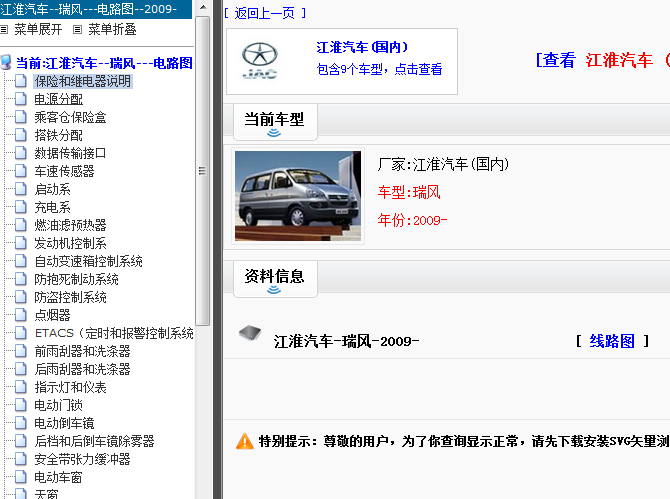
Task: Select 乘客仓保险盒 in the tree
Action: 71,117
